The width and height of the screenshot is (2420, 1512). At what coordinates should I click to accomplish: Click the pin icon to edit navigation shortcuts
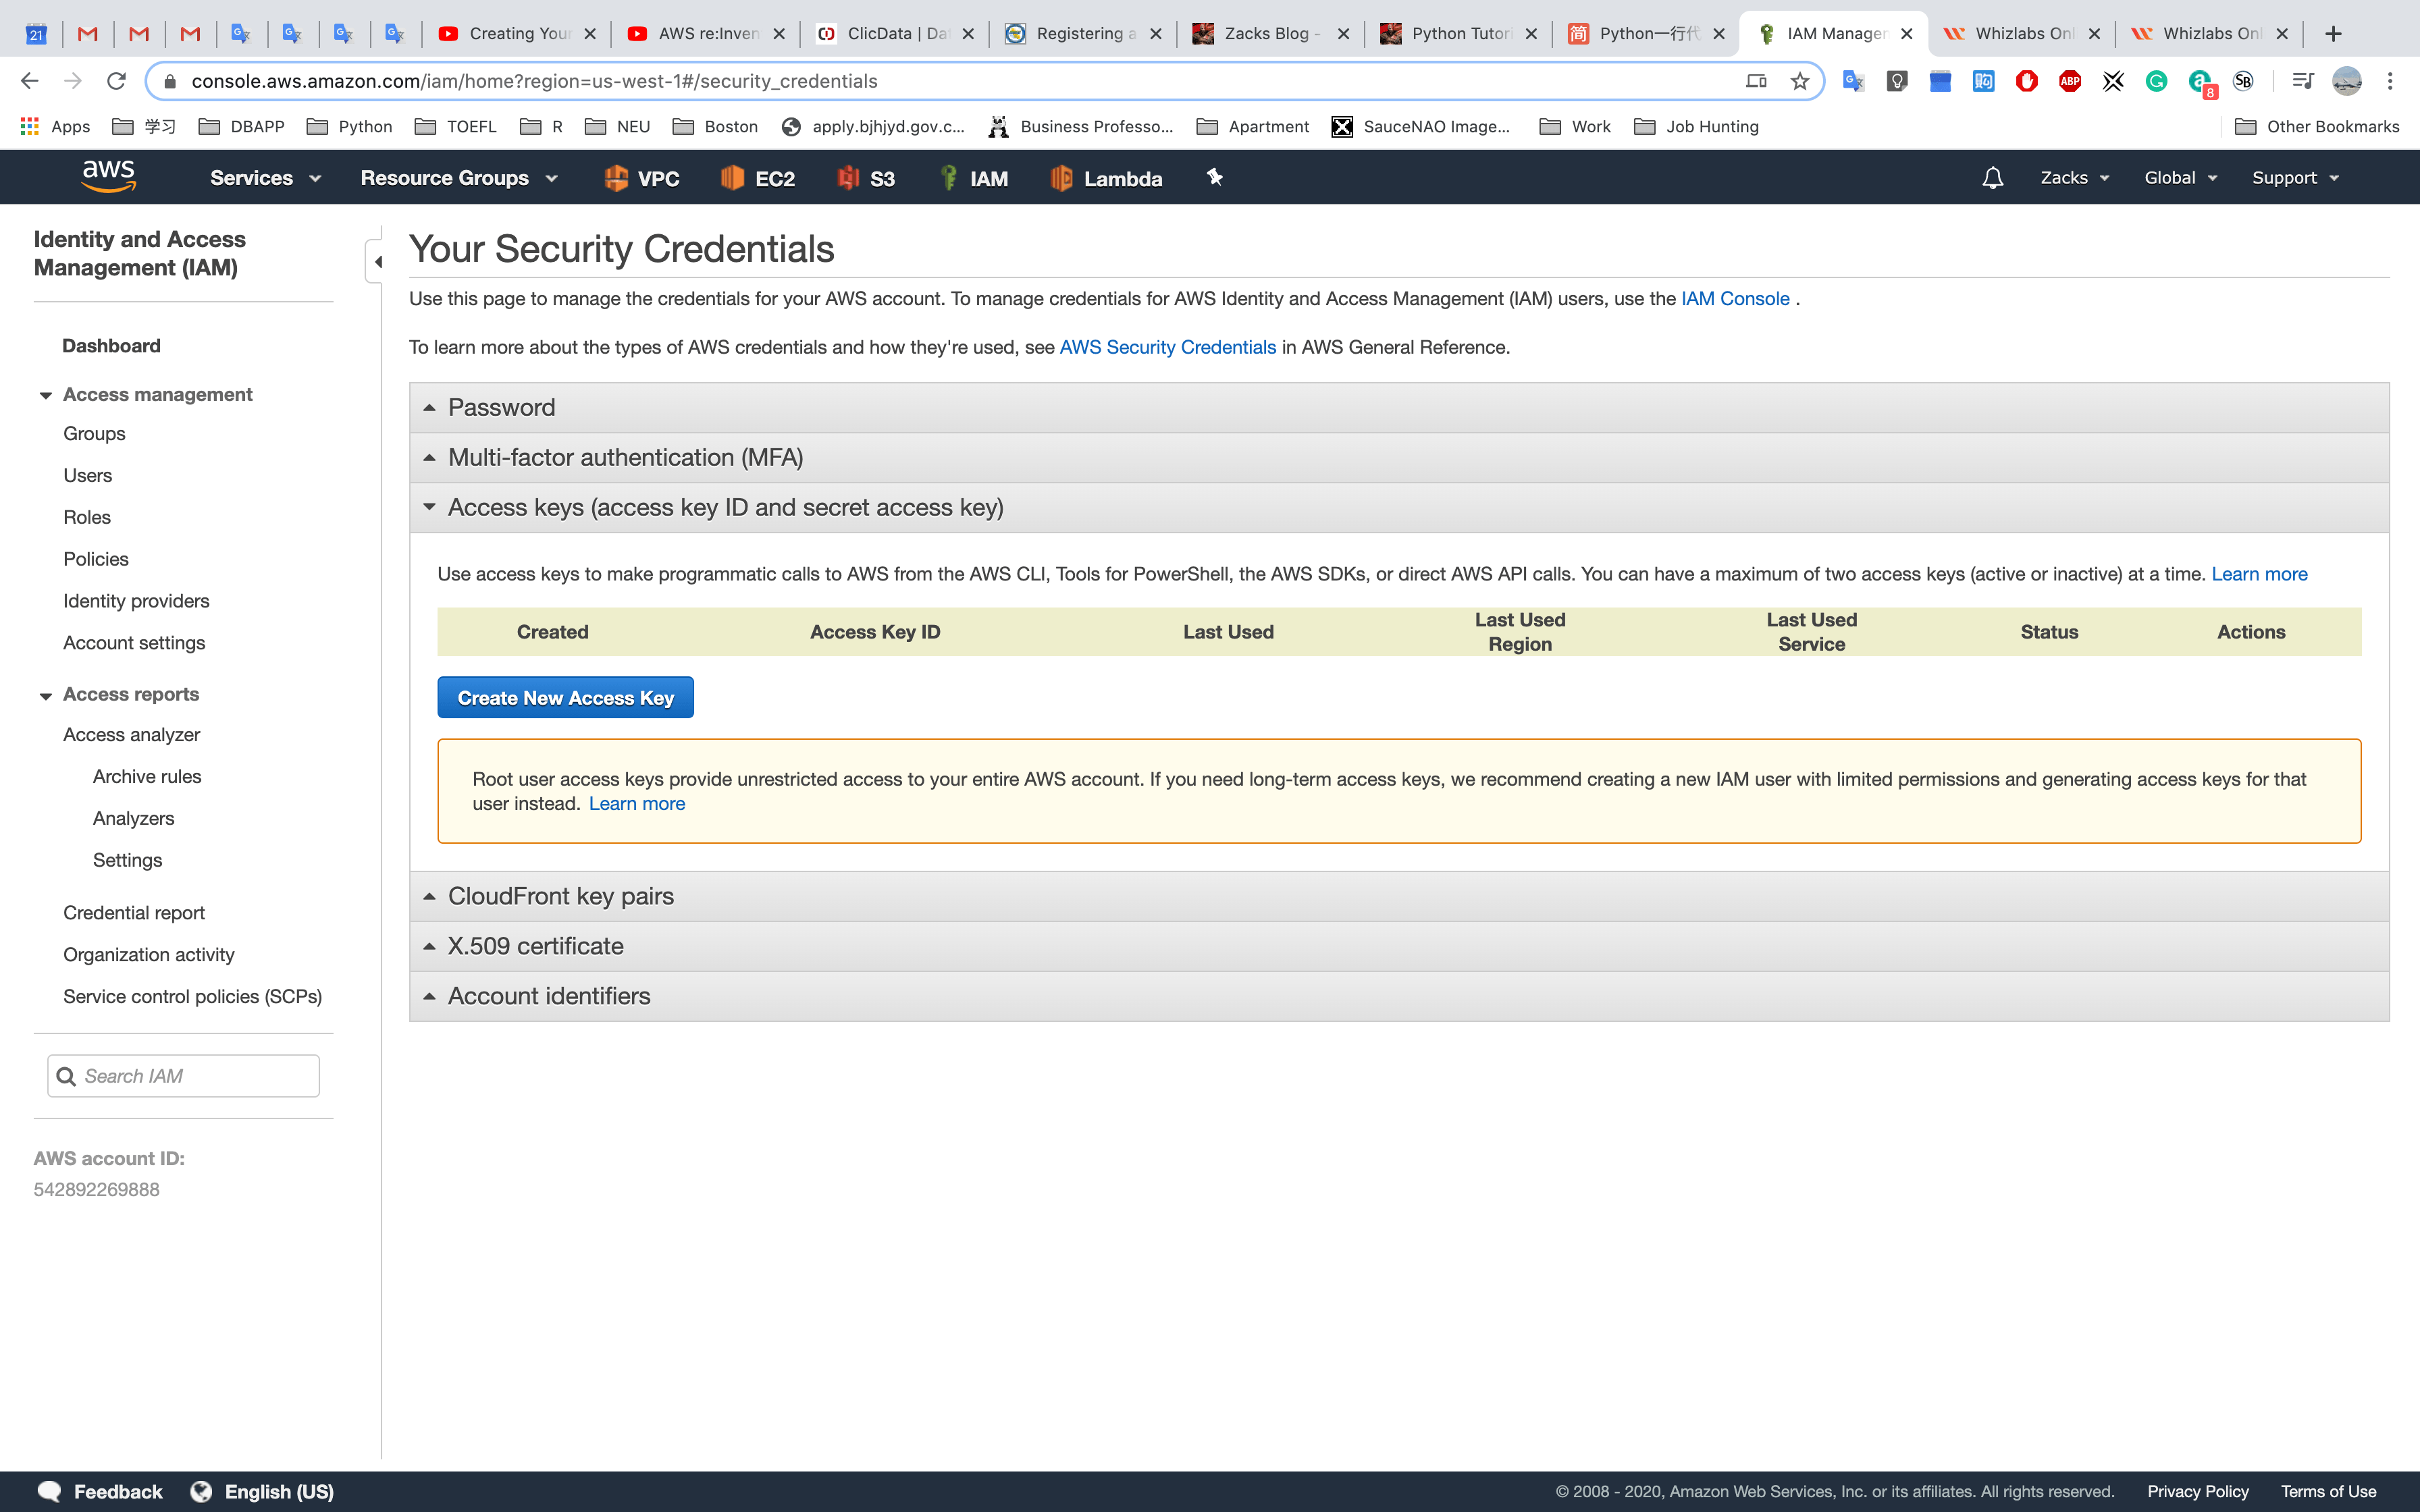(x=1214, y=177)
